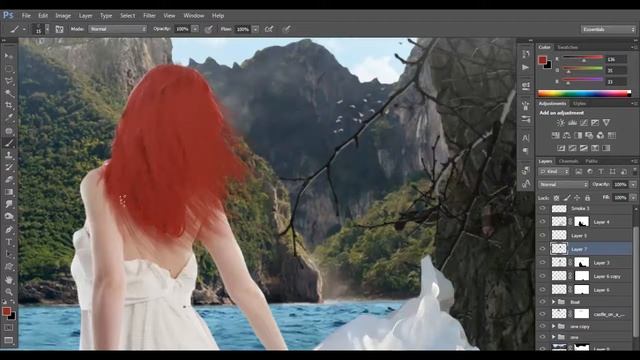640x360 pixels.
Task: Select the Clone Stamp tool
Action: pos(9,155)
